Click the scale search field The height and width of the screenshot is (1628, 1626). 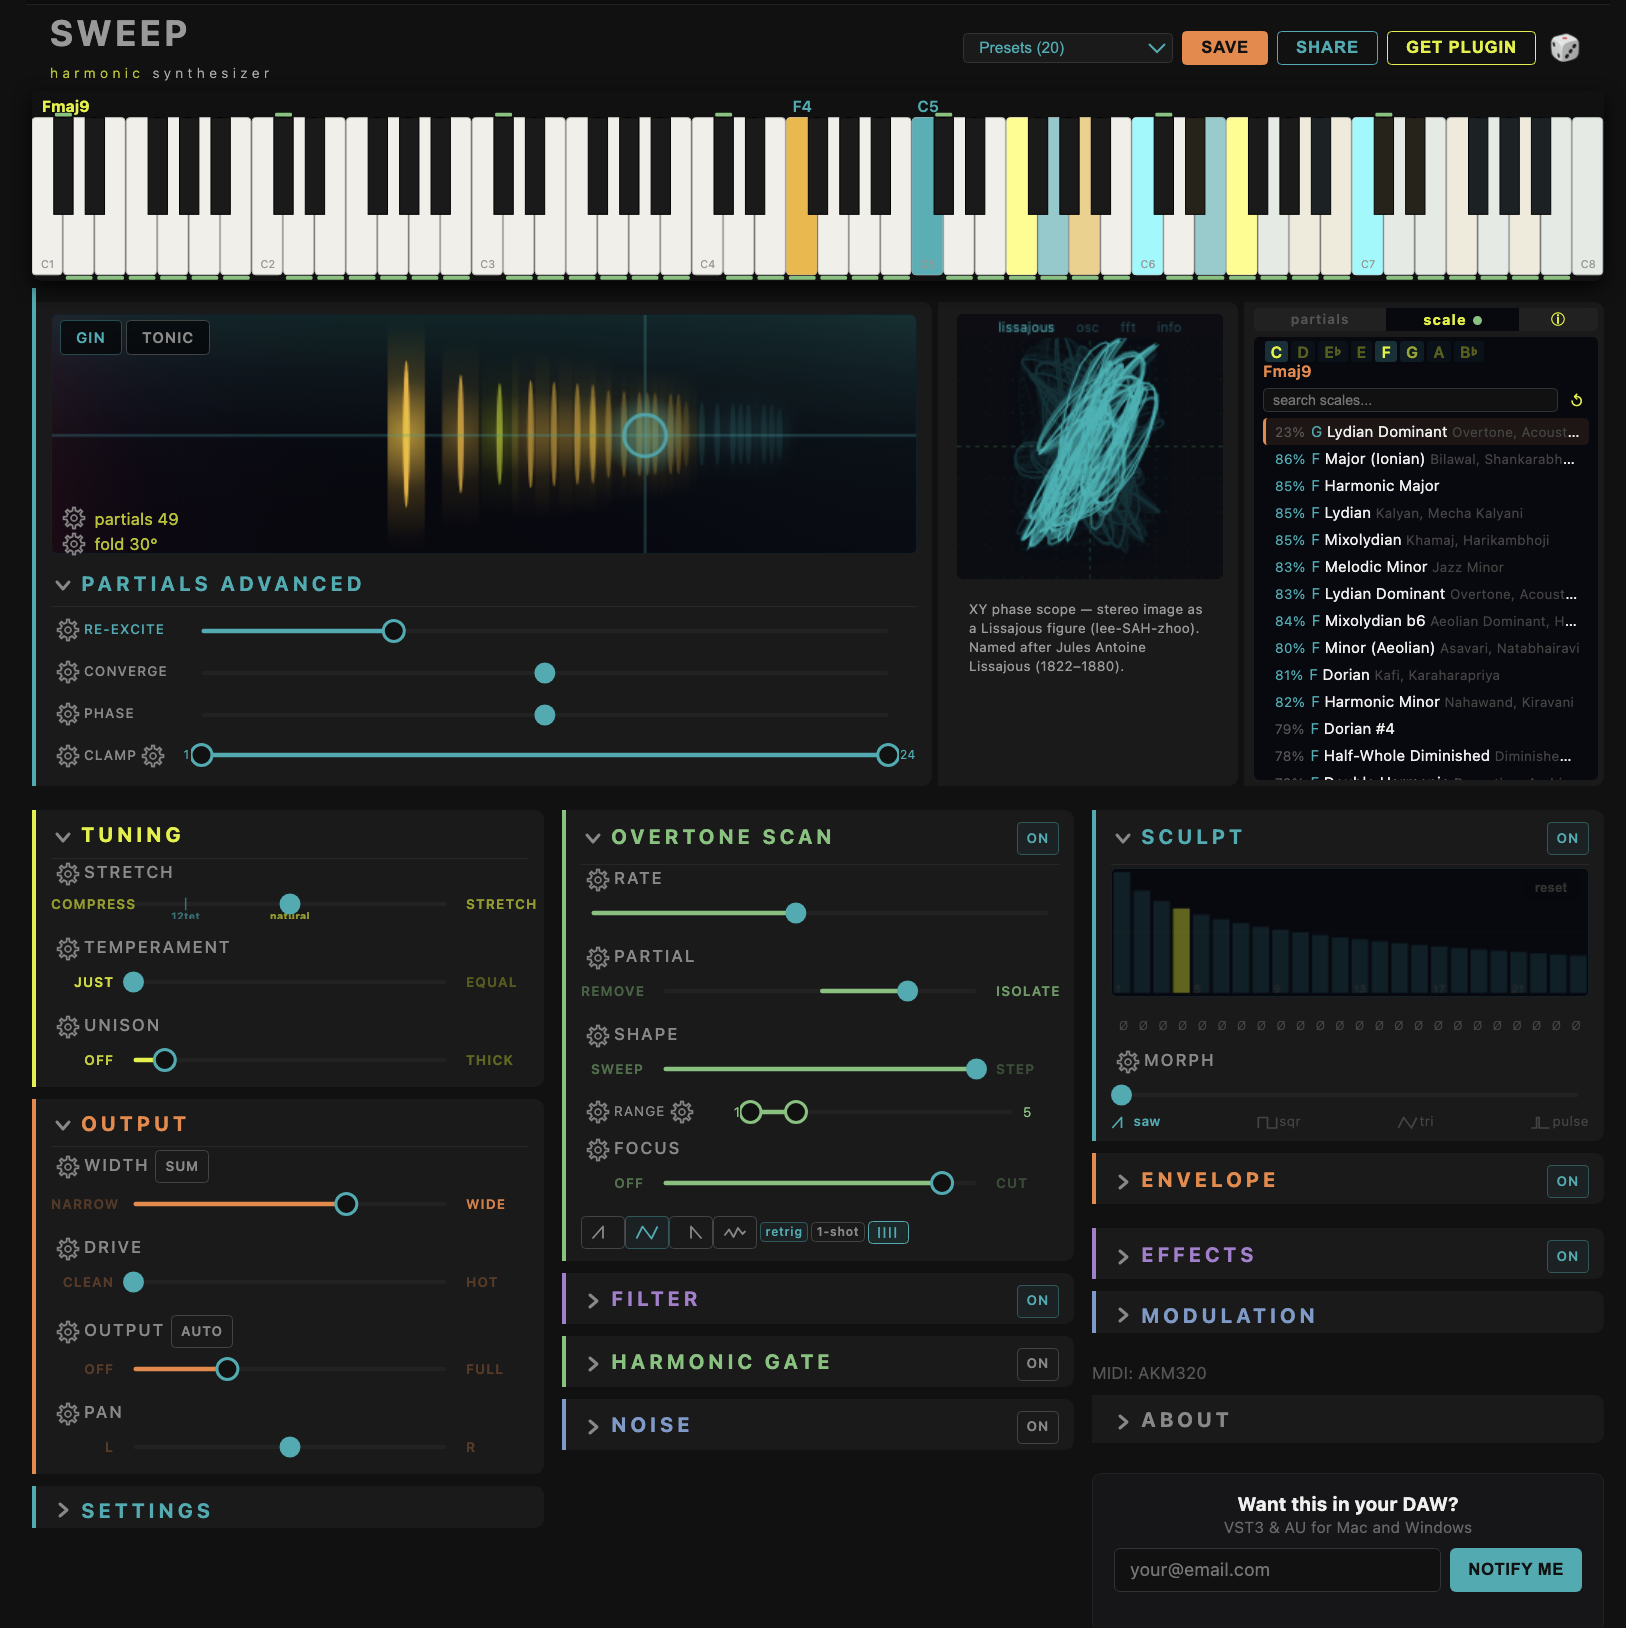(1410, 399)
